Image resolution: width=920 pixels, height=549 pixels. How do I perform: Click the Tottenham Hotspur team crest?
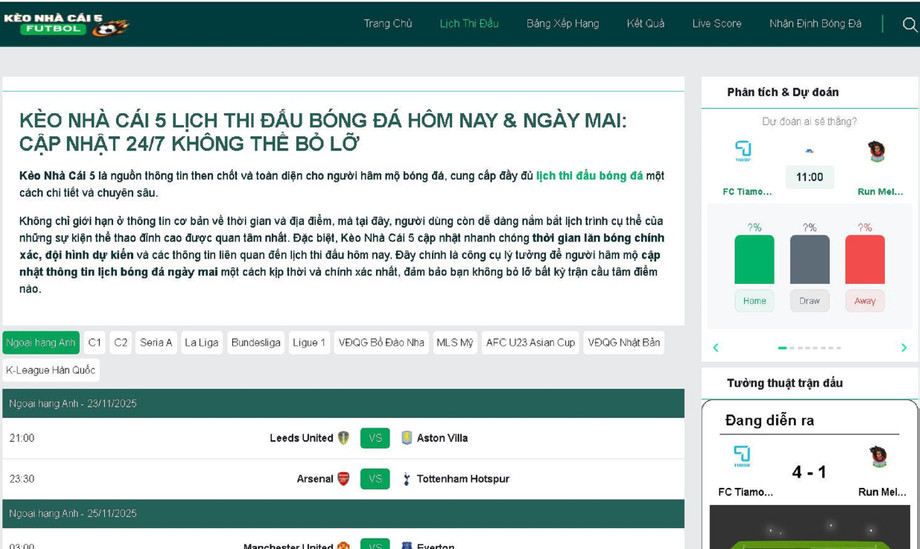click(406, 479)
